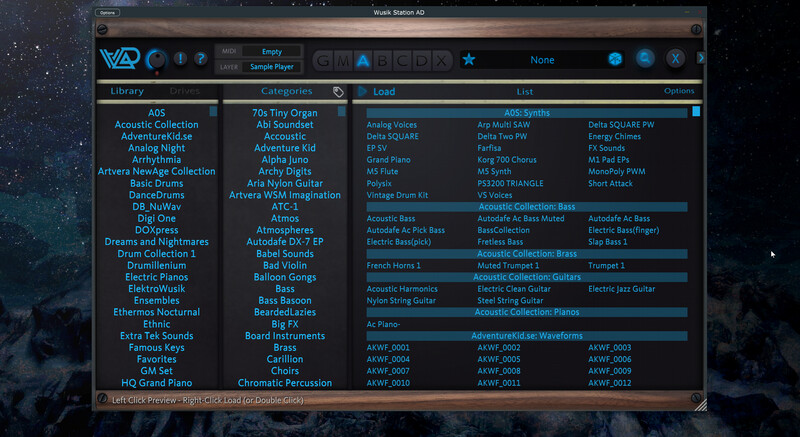The image size is (800, 437).
Task: Click the Library list scrollbar handle
Action: pyautogui.click(x=213, y=111)
